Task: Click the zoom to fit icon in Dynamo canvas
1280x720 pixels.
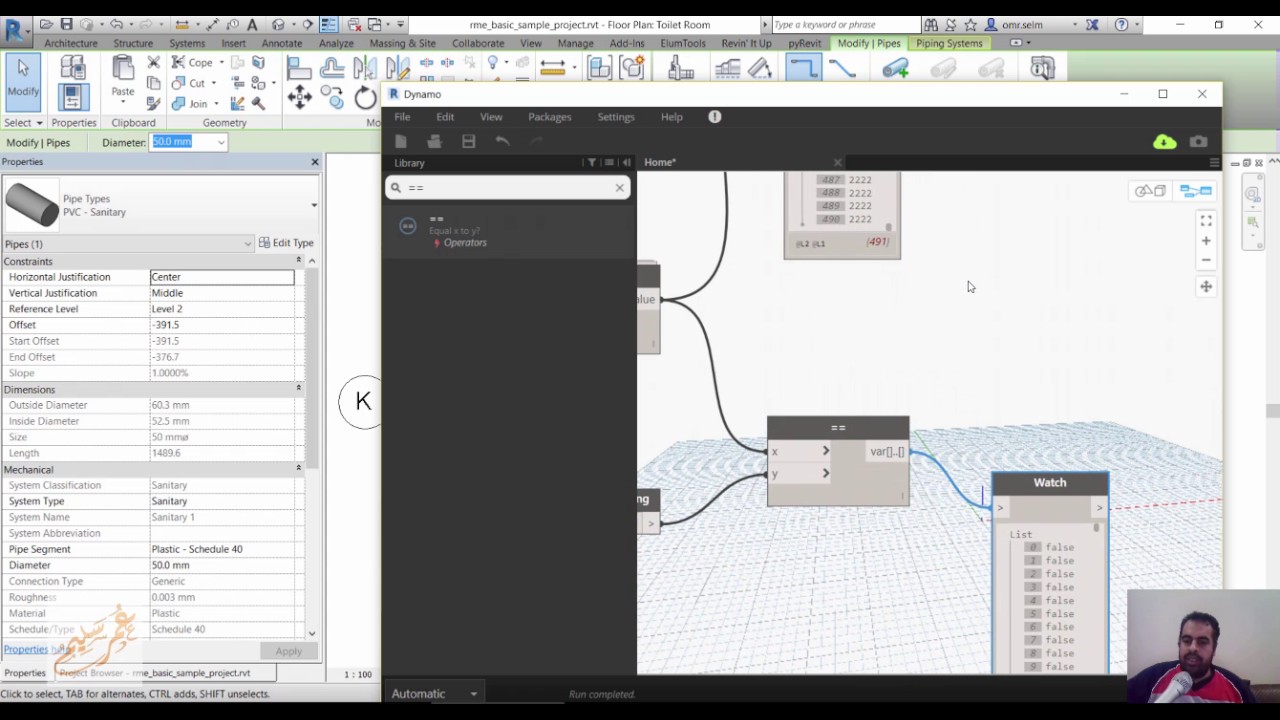Action: point(1206,221)
